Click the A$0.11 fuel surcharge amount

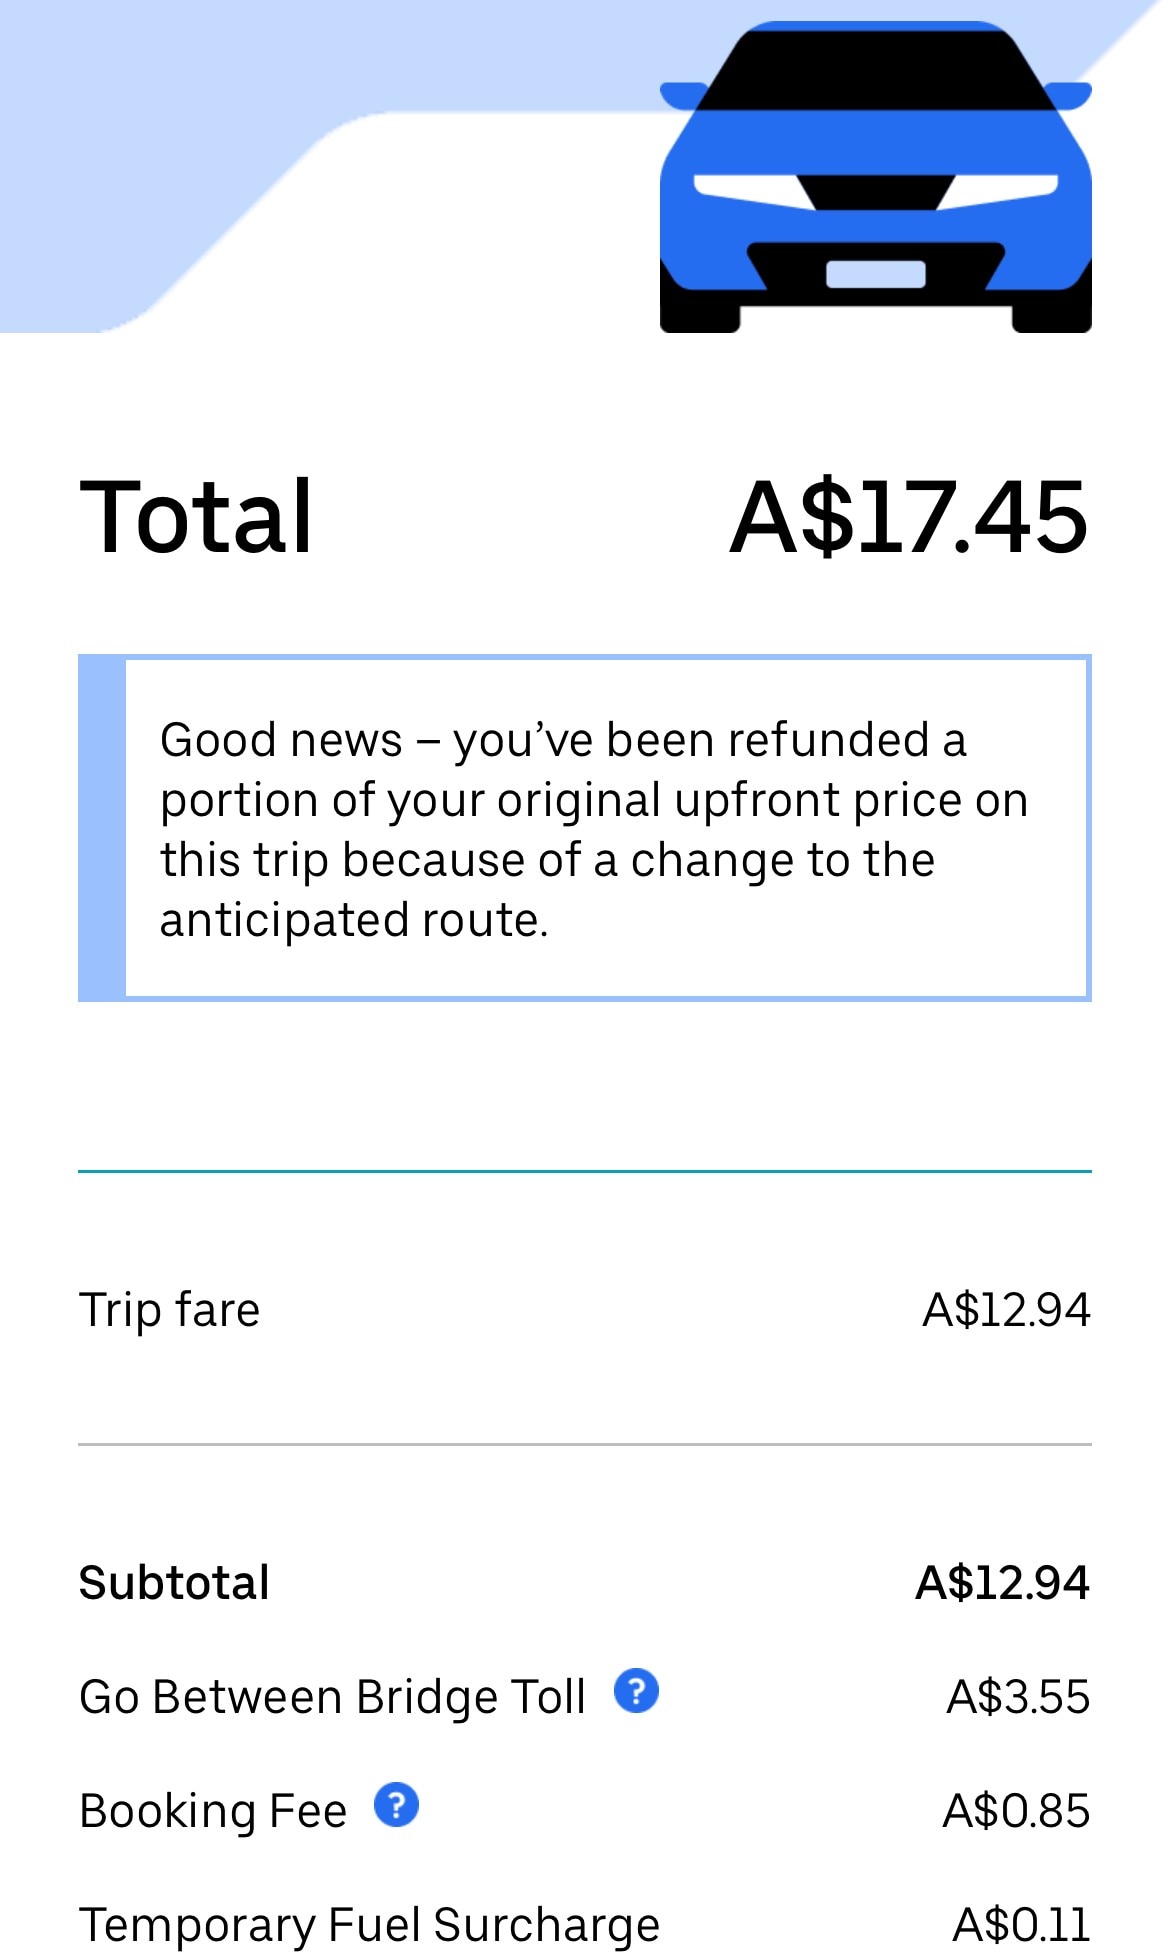pyautogui.click(x=1021, y=1925)
